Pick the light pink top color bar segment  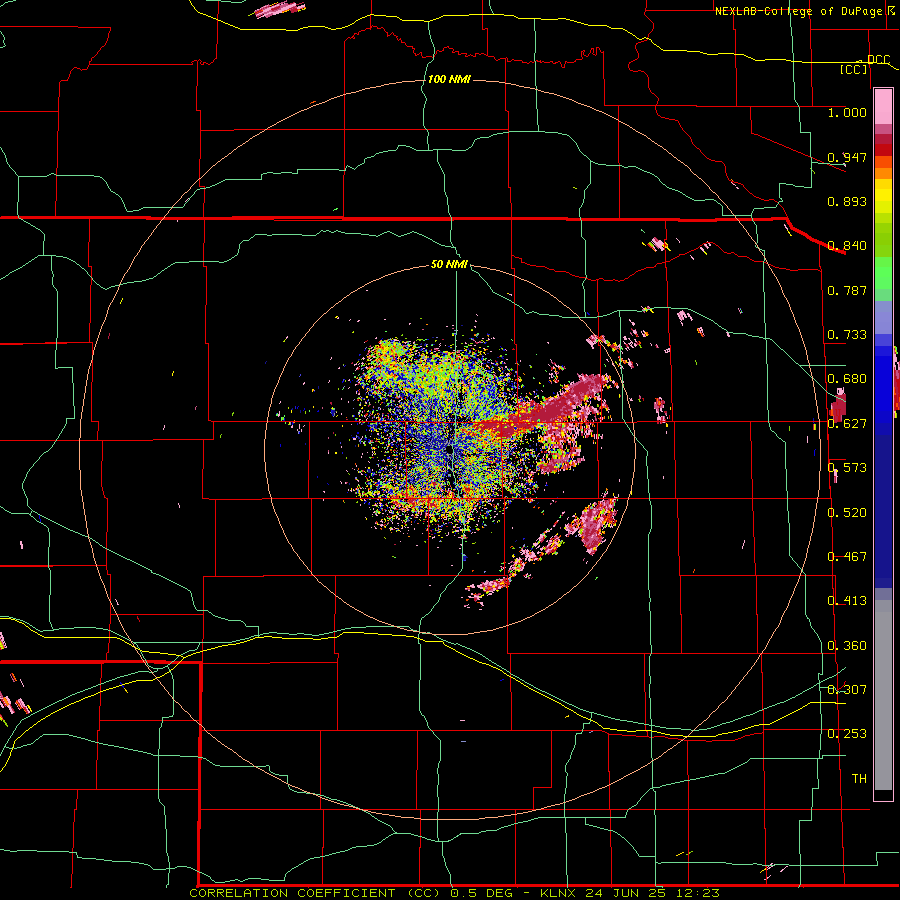click(x=883, y=106)
